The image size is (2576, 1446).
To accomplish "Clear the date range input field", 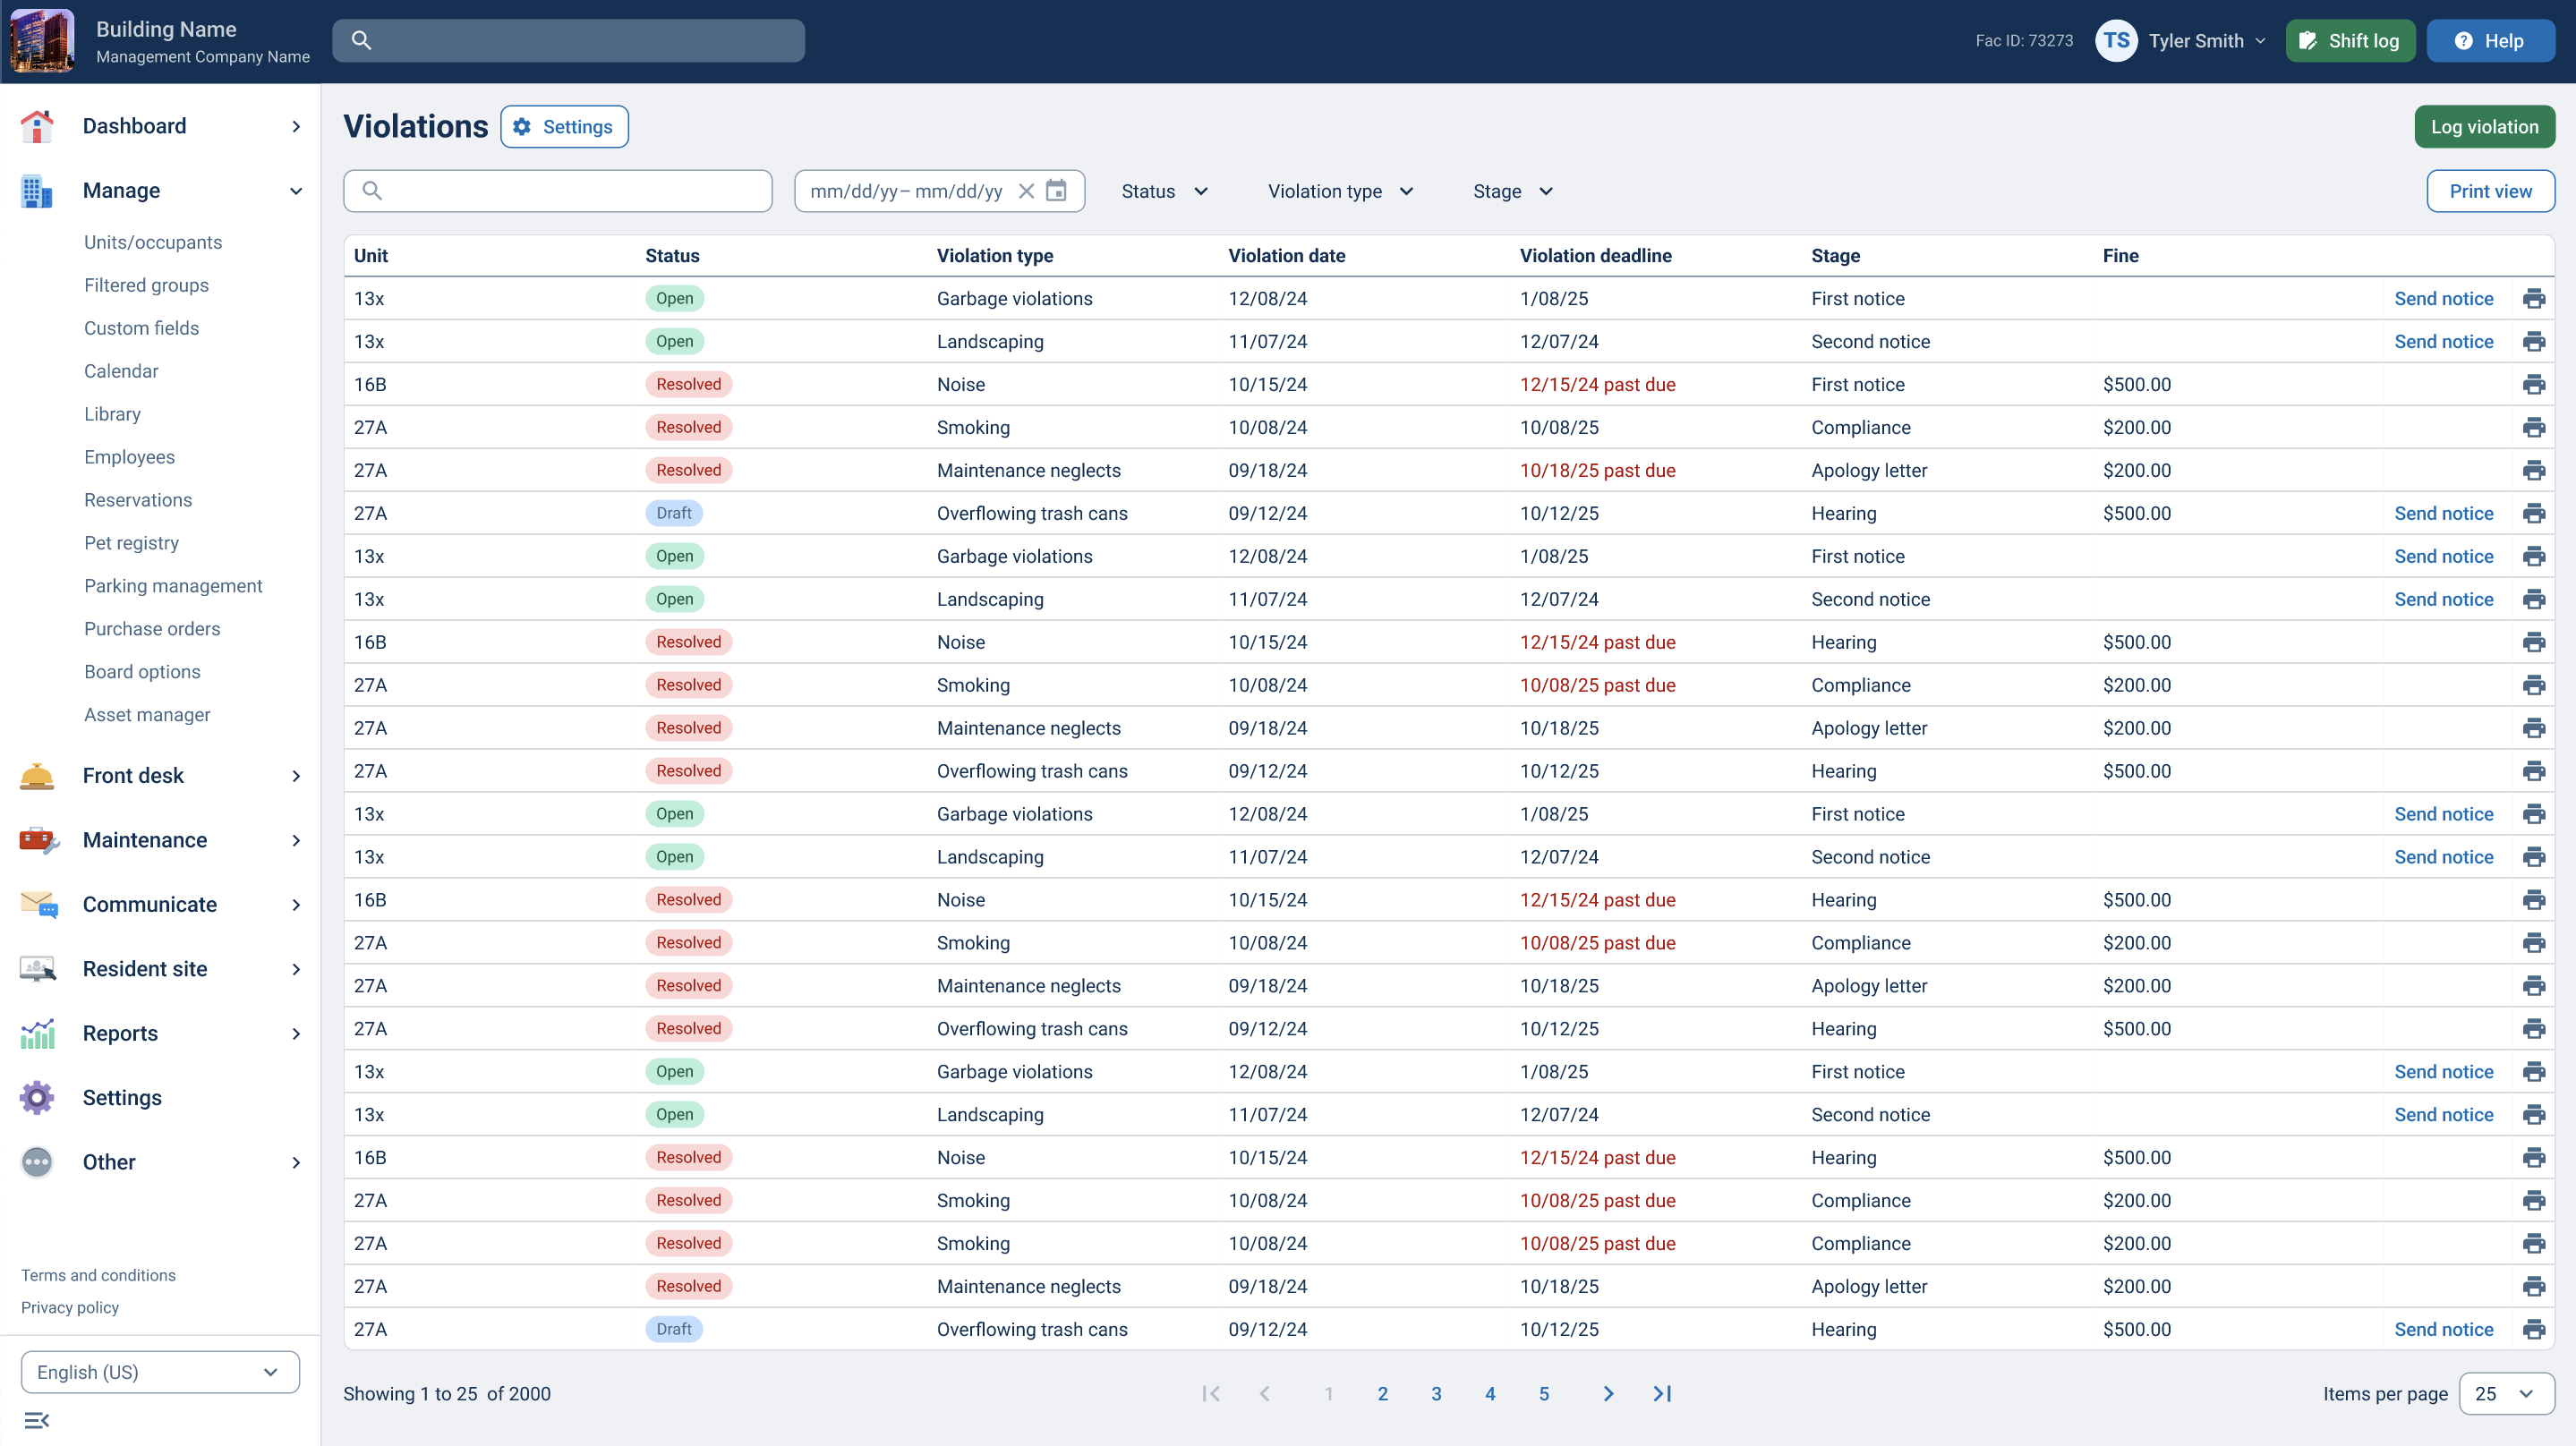I will click(1026, 191).
